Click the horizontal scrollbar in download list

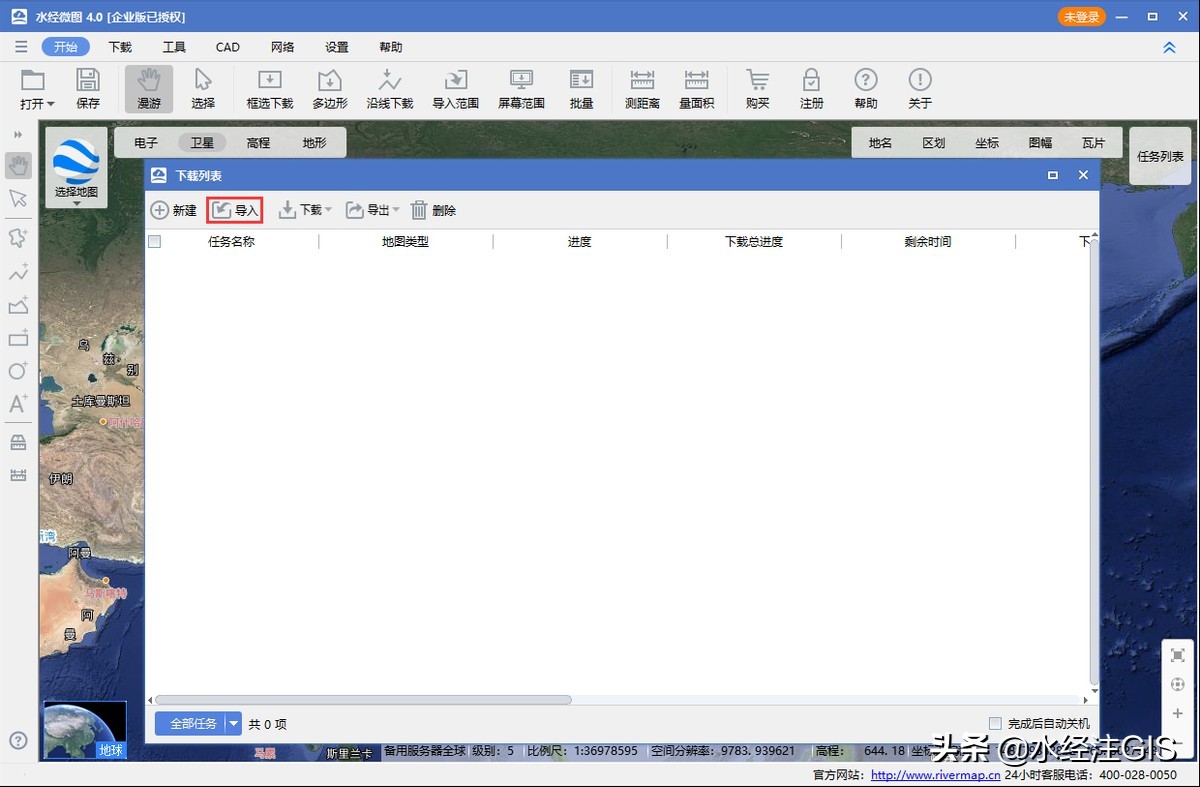click(x=363, y=700)
